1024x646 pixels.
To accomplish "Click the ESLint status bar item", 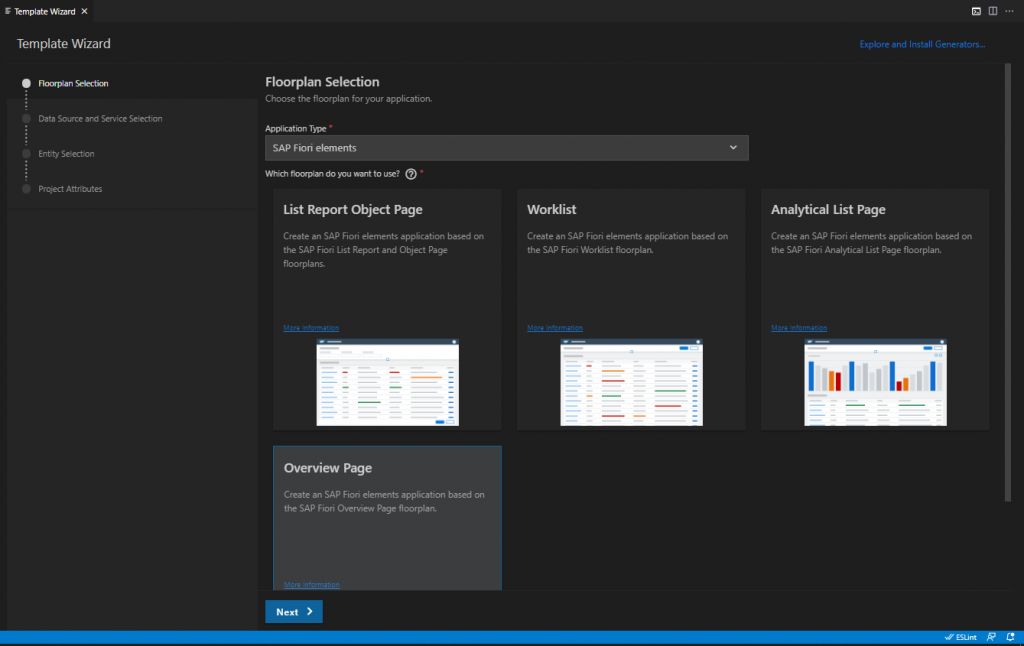I will [961, 637].
